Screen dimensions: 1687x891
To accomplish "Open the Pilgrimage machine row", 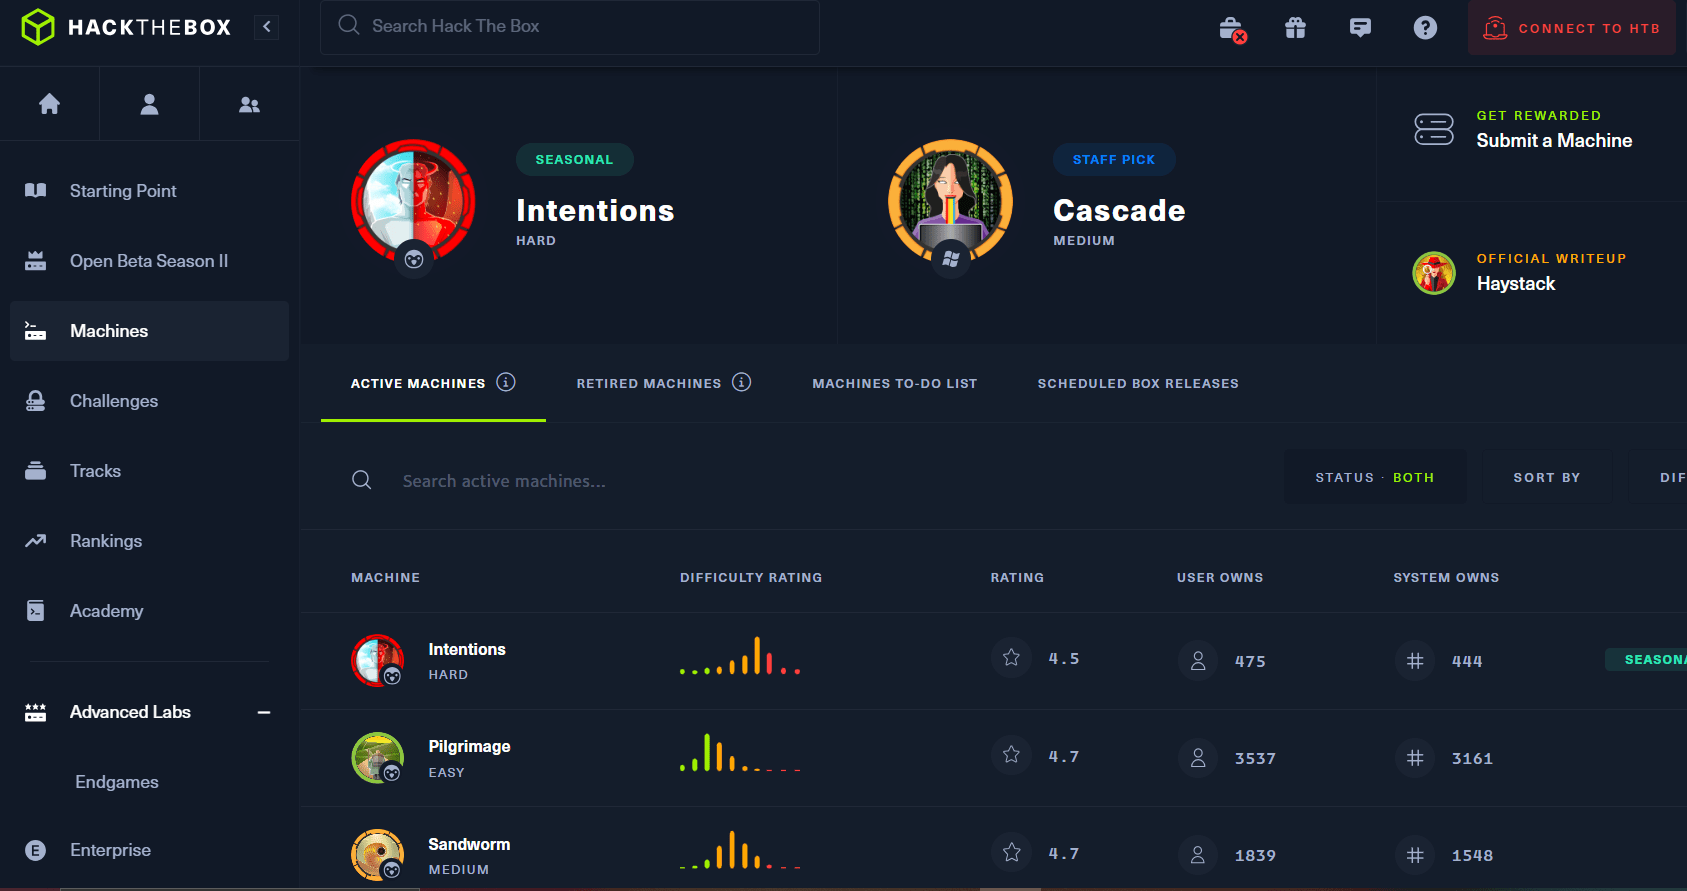I will tap(994, 758).
